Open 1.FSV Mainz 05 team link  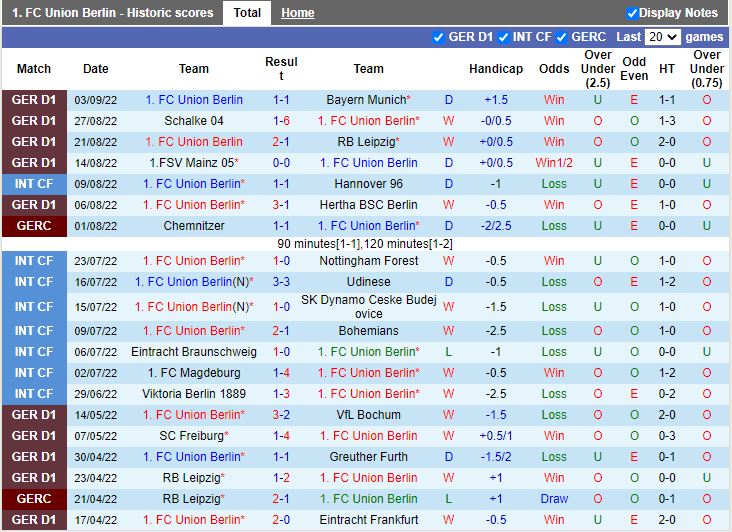tap(194, 163)
